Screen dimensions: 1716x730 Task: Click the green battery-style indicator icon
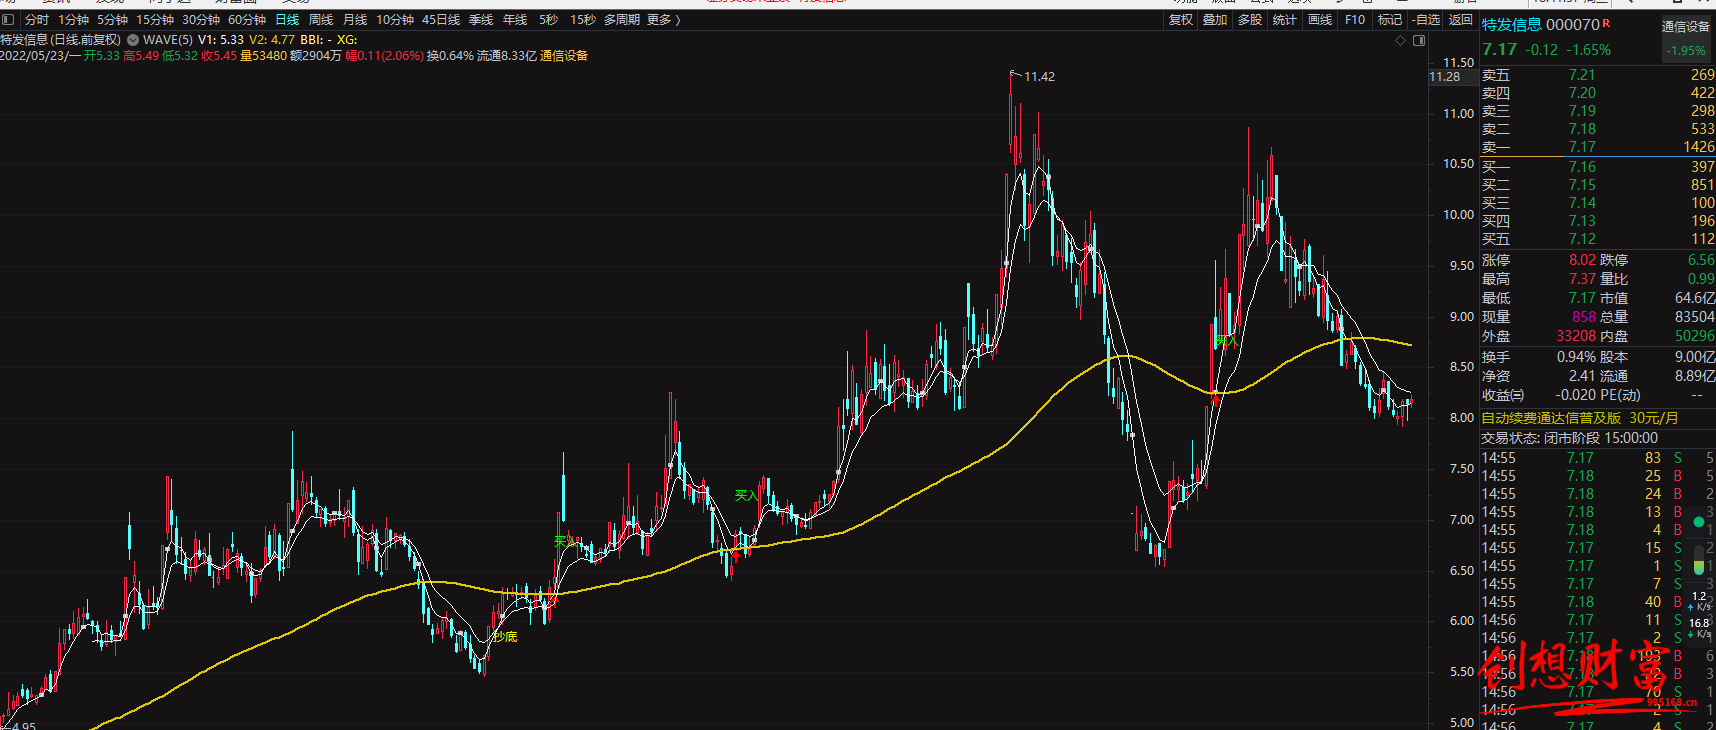(x=1698, y=561)
